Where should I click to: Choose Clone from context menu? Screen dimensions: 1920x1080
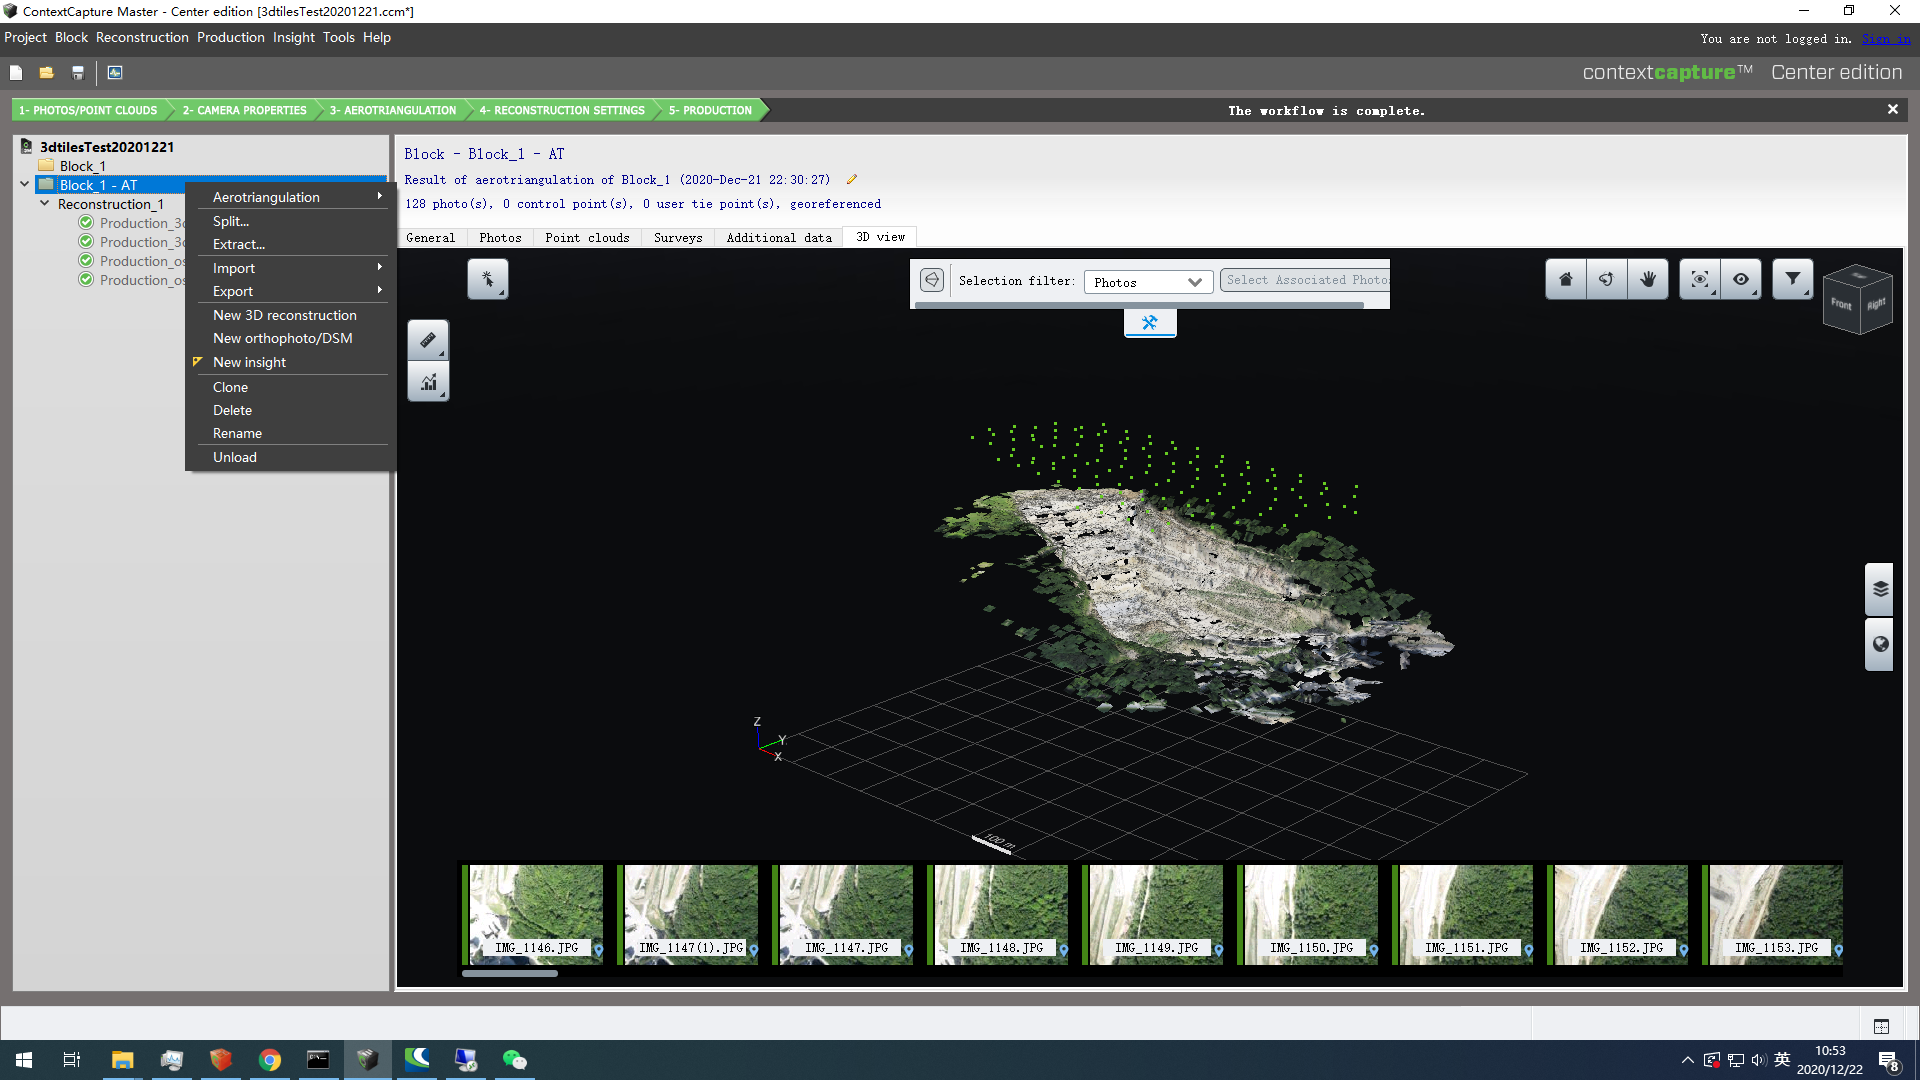tap(290, 387)
